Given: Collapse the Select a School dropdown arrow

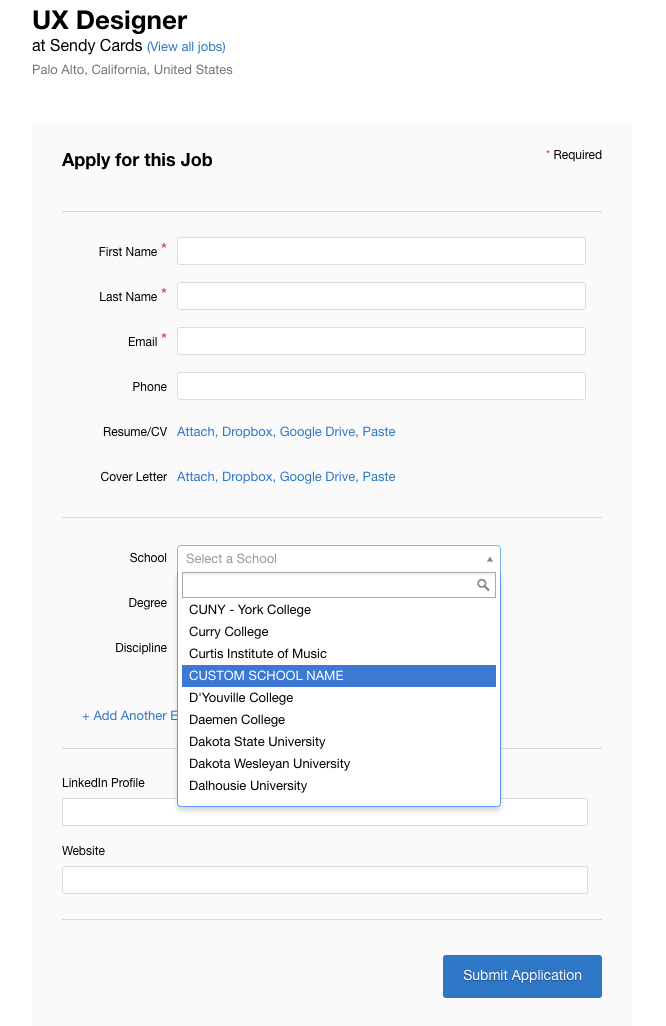Looking at the screenshot, I should (x=489, y=559).
